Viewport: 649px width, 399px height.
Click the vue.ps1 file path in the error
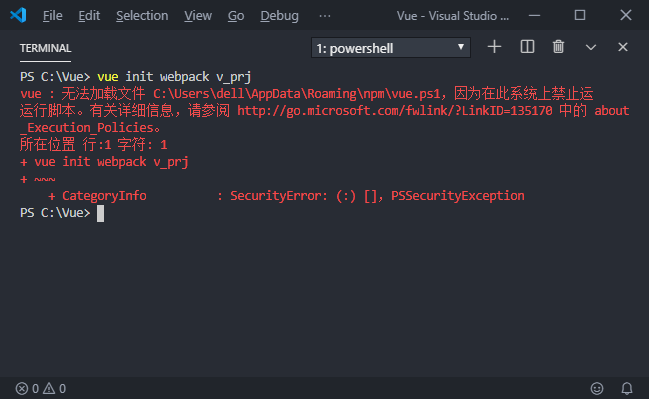coord(296,94)
